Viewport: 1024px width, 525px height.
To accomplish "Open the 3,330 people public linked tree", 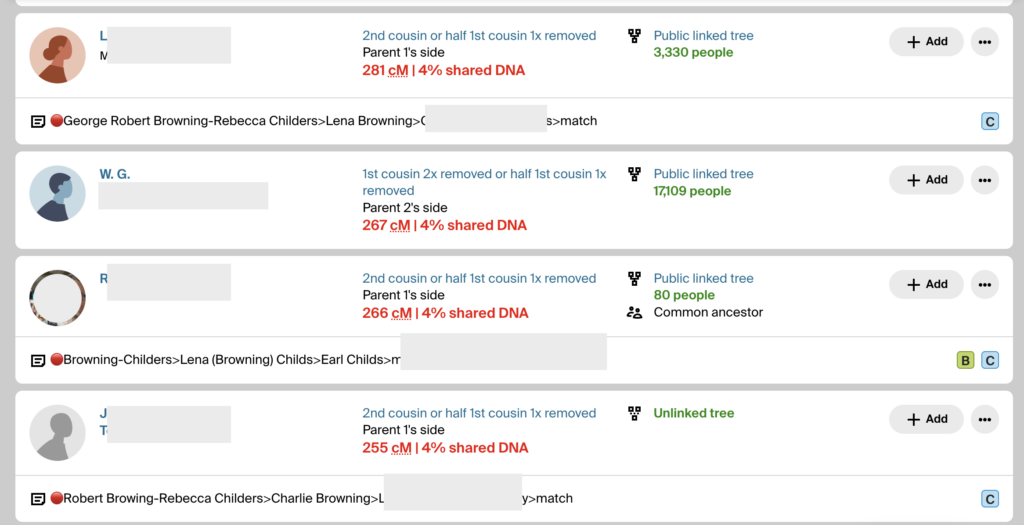I will 693,52.
